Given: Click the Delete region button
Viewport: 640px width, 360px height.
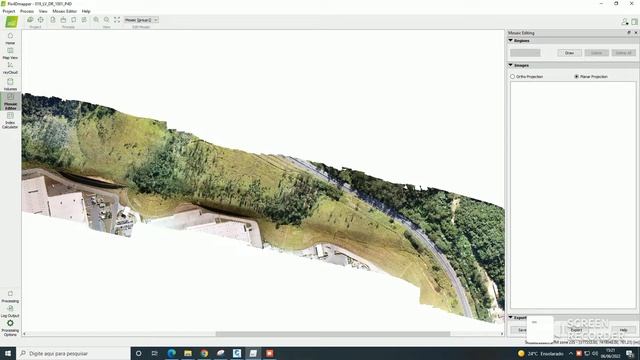Looking at the screenshot, I should [596, 53].
